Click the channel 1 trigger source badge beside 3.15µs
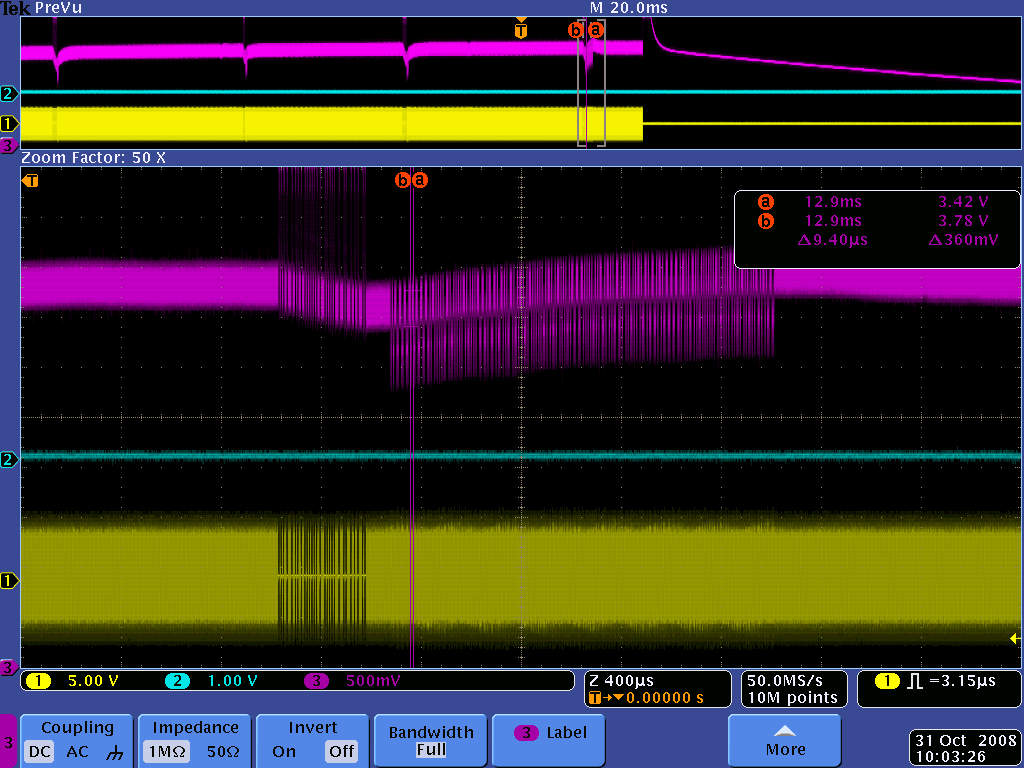The height and width of the screenshot is (768, 1024). click(887, 681)
